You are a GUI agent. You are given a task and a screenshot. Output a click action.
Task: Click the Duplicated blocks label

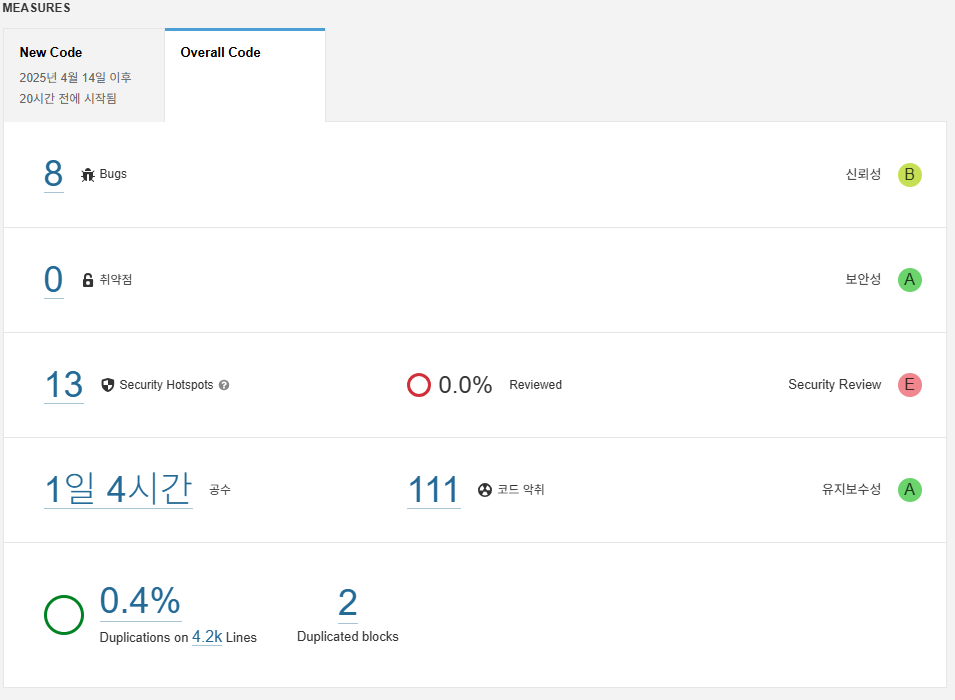coord(348,637)
